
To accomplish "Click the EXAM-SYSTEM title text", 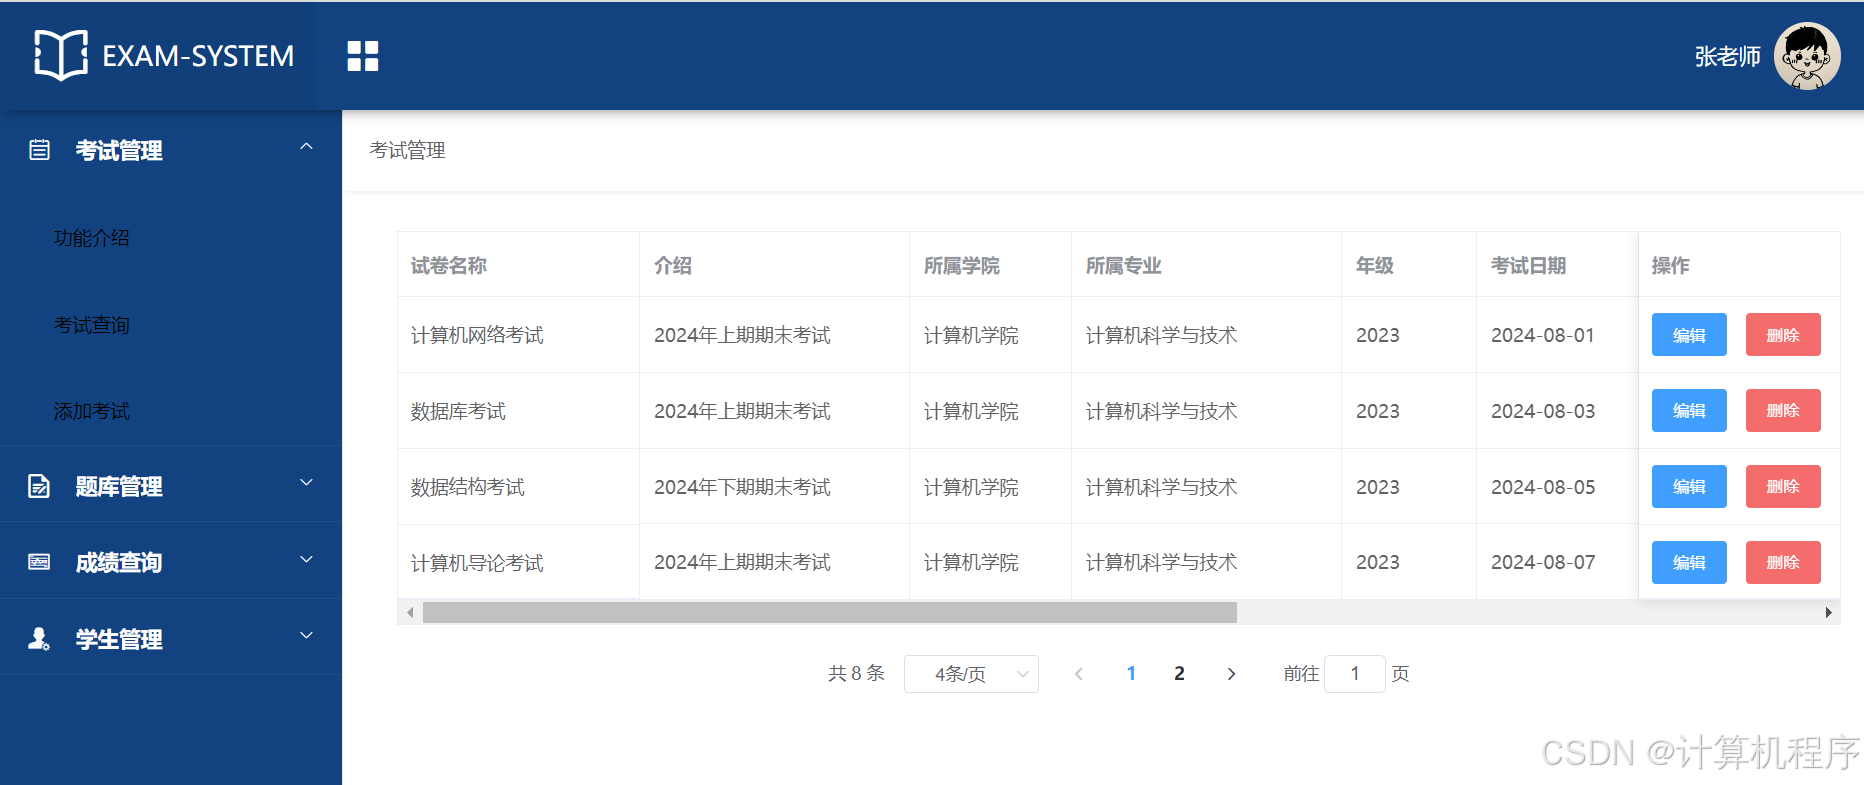I will (x=198, y=56).
